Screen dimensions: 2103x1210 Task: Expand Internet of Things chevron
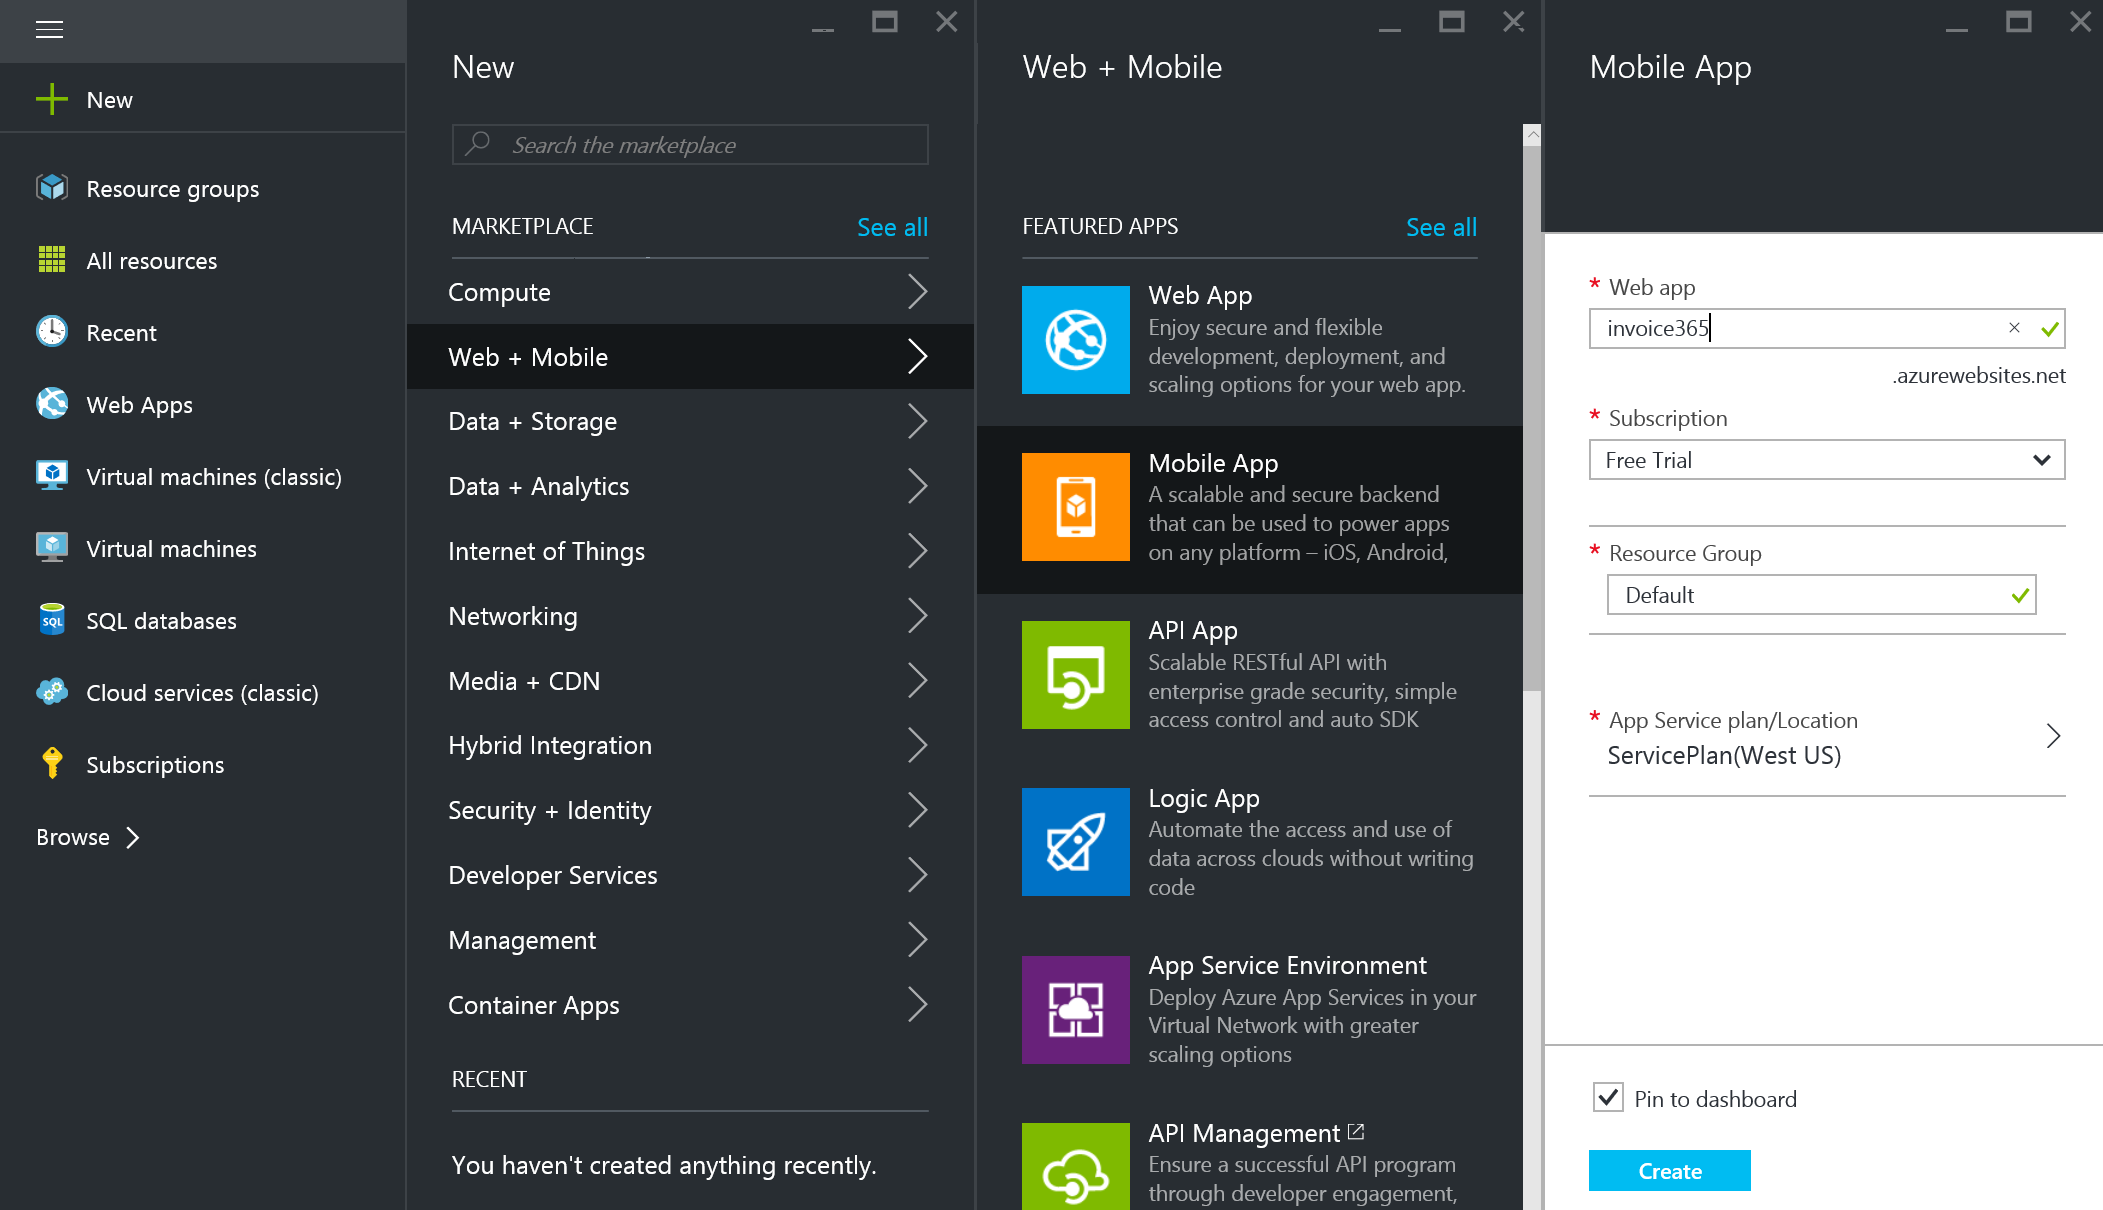(917, 551)
